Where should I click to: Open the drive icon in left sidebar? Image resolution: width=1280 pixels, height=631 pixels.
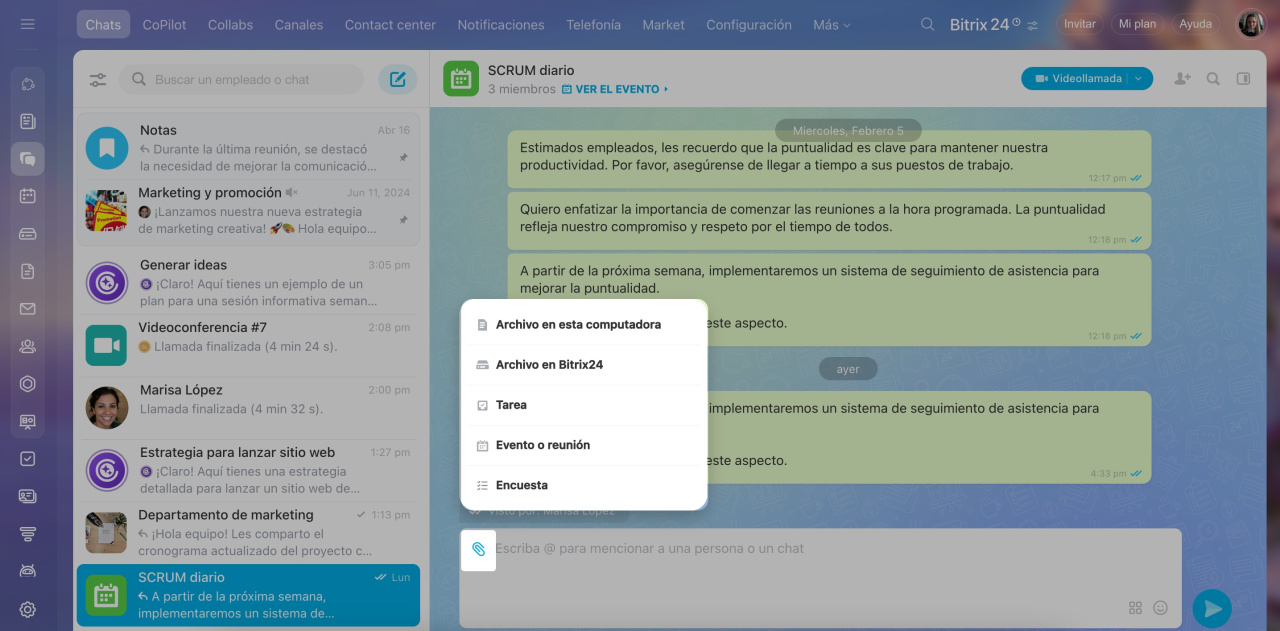pos(28,233)
